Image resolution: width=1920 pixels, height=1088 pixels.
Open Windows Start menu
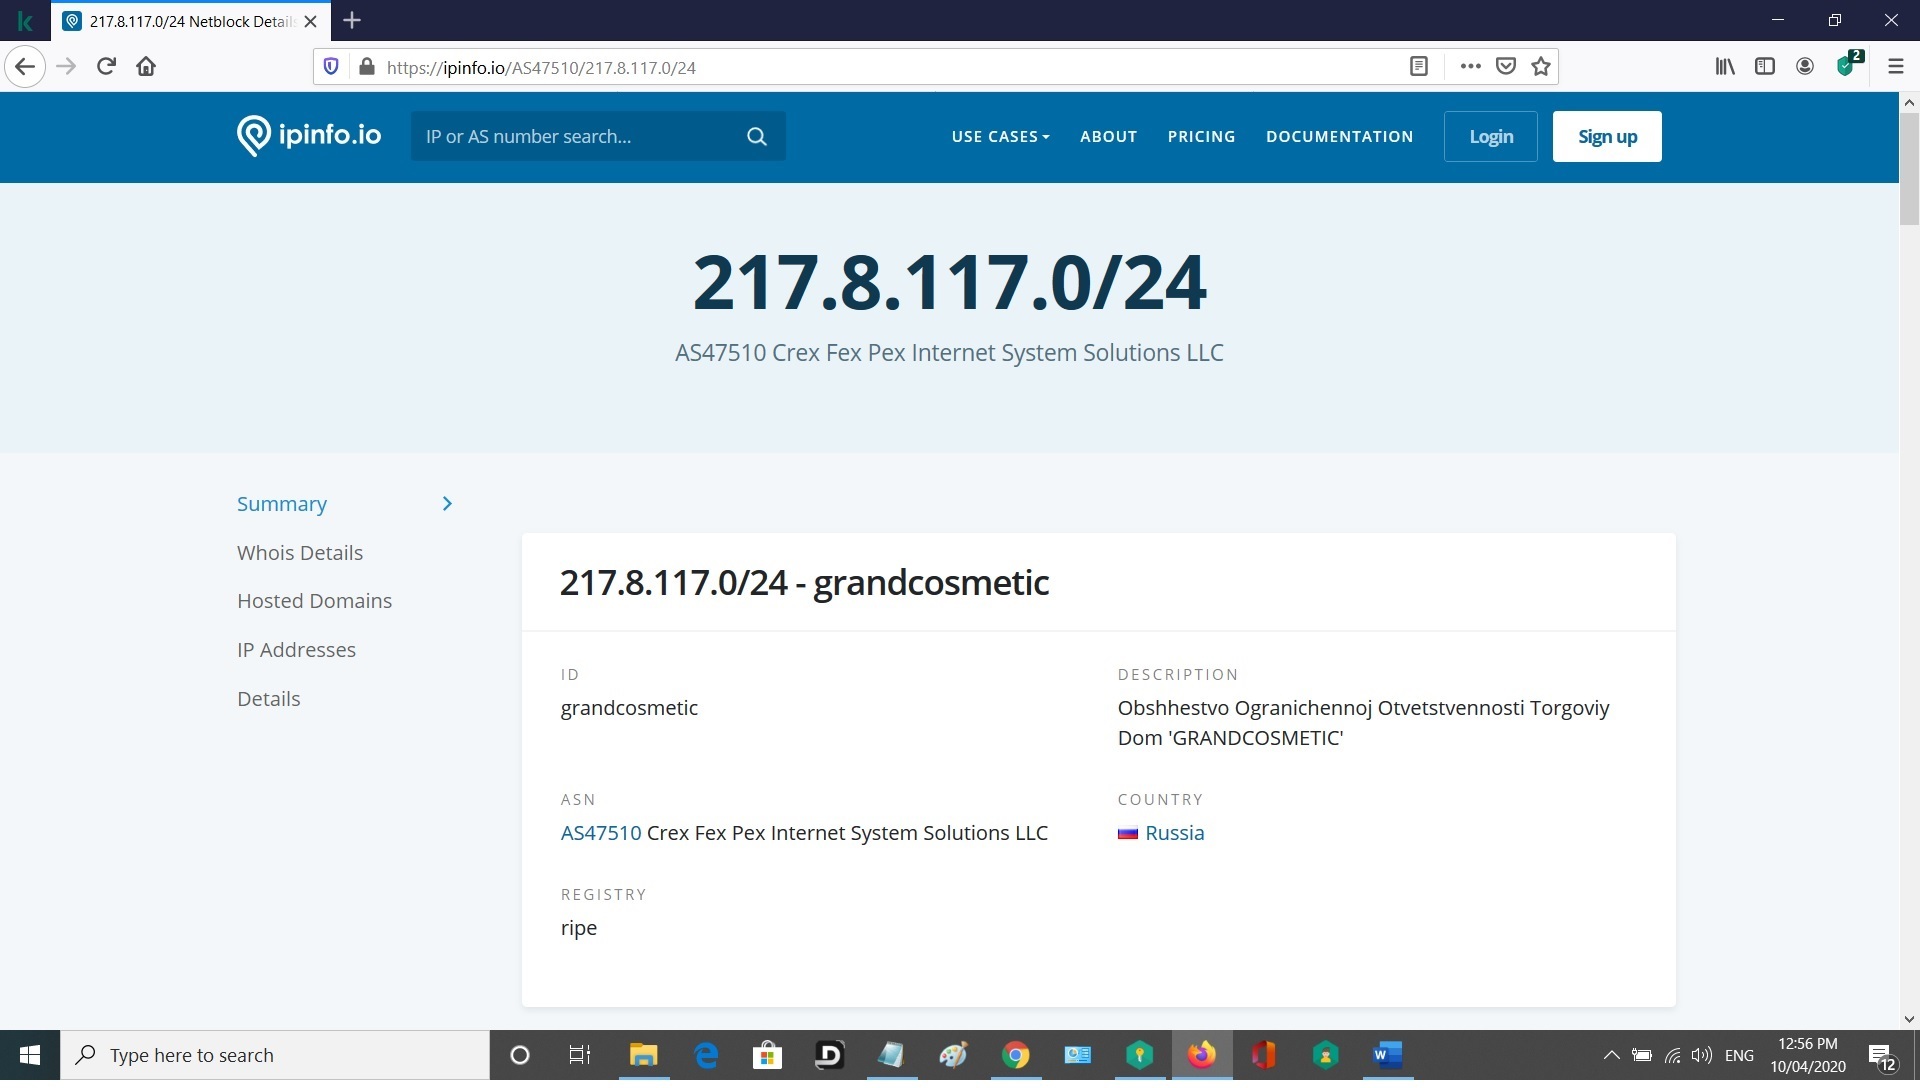click(x=30, y=1055)
